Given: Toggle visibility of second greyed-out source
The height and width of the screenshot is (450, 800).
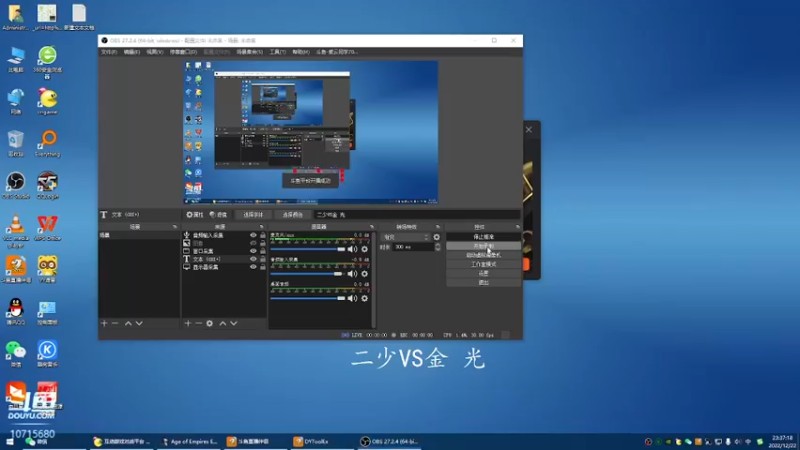Looking at the screenshot, I should pos(253,243).
